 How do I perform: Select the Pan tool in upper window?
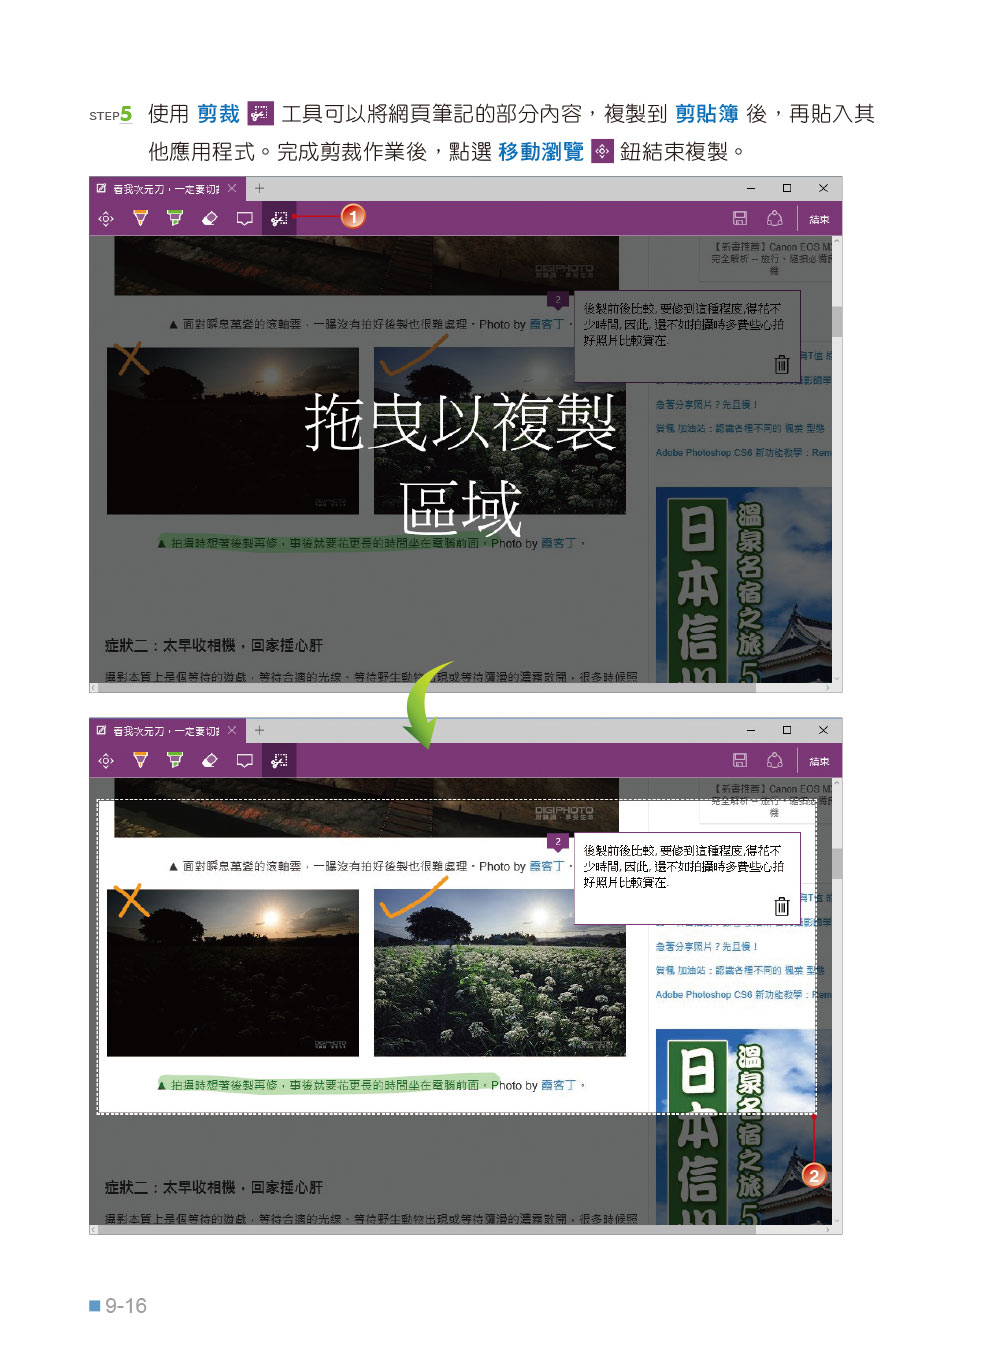(106, 219)
